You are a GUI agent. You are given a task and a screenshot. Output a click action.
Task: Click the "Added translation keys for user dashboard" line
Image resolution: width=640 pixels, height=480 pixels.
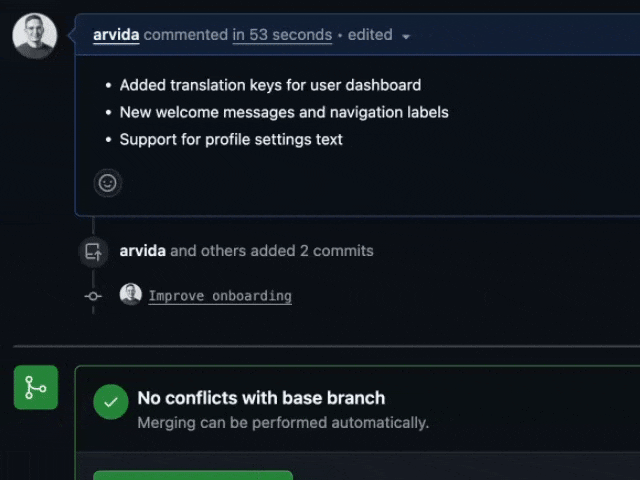pos(270,85)
